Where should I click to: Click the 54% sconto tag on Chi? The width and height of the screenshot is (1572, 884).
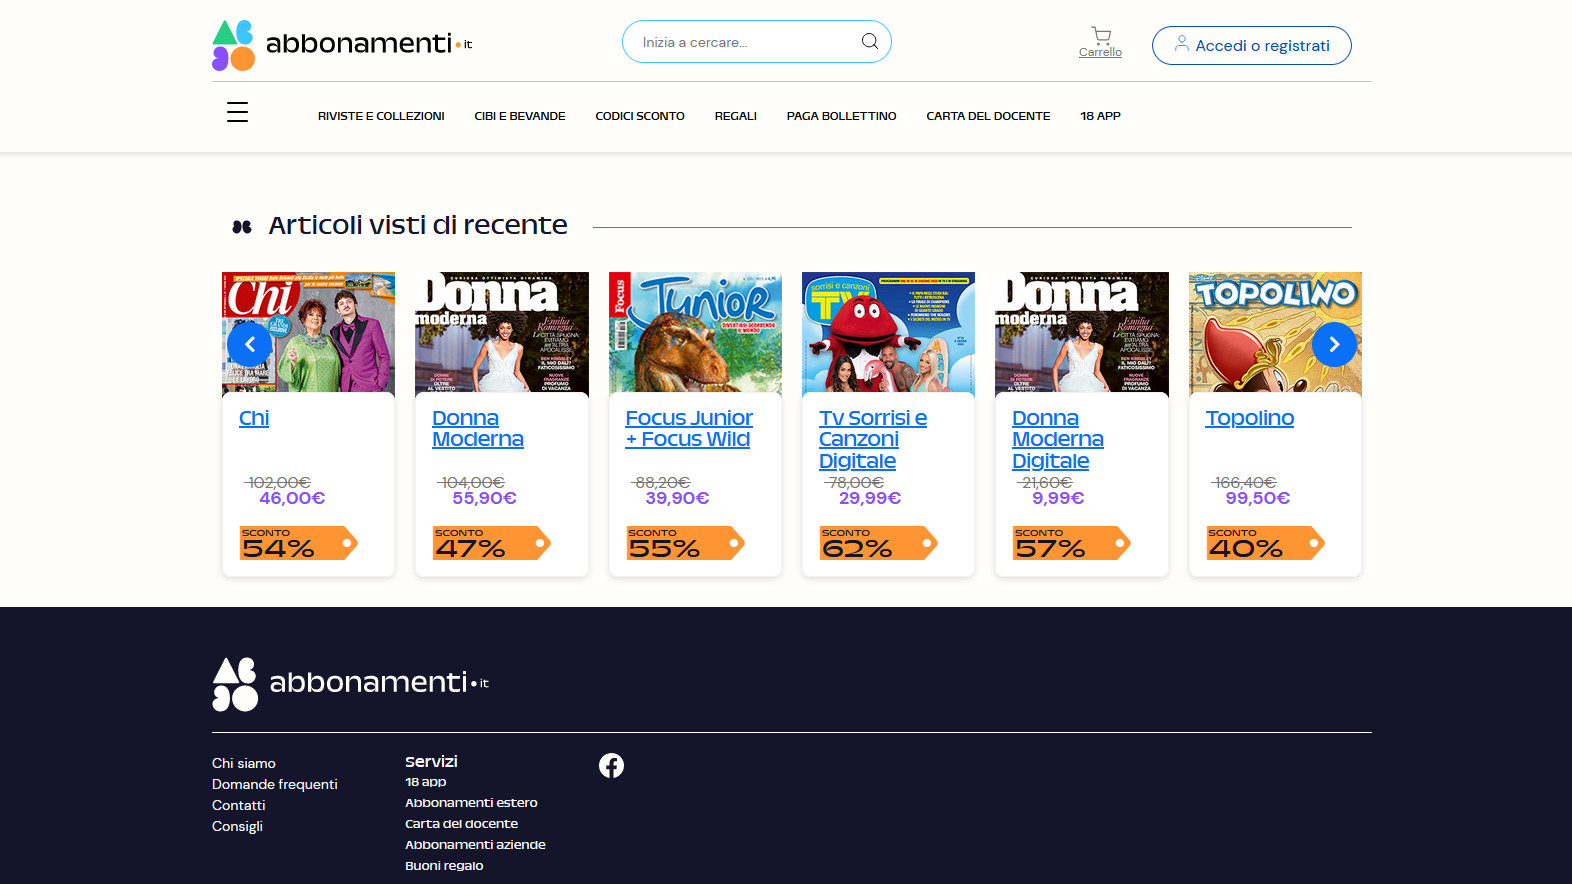pyautogui.click(x=298, y=543)
